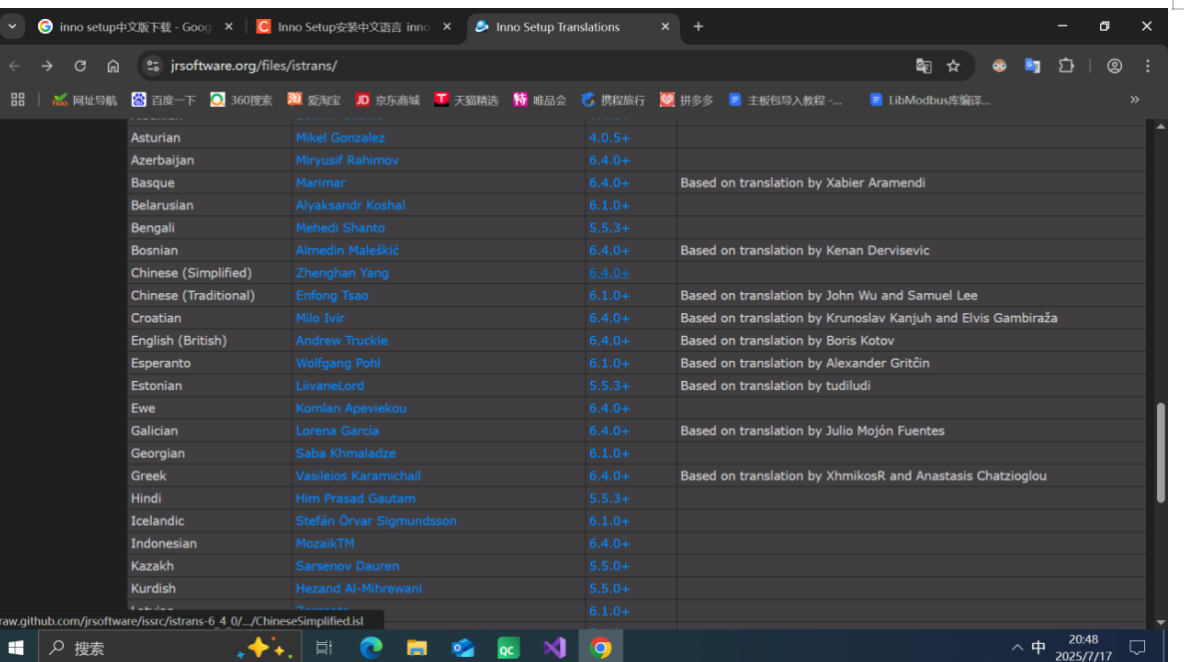Open the Extensions puzzle icon
Viewport: 1184px width, 662px height.
pos(1066,66)
